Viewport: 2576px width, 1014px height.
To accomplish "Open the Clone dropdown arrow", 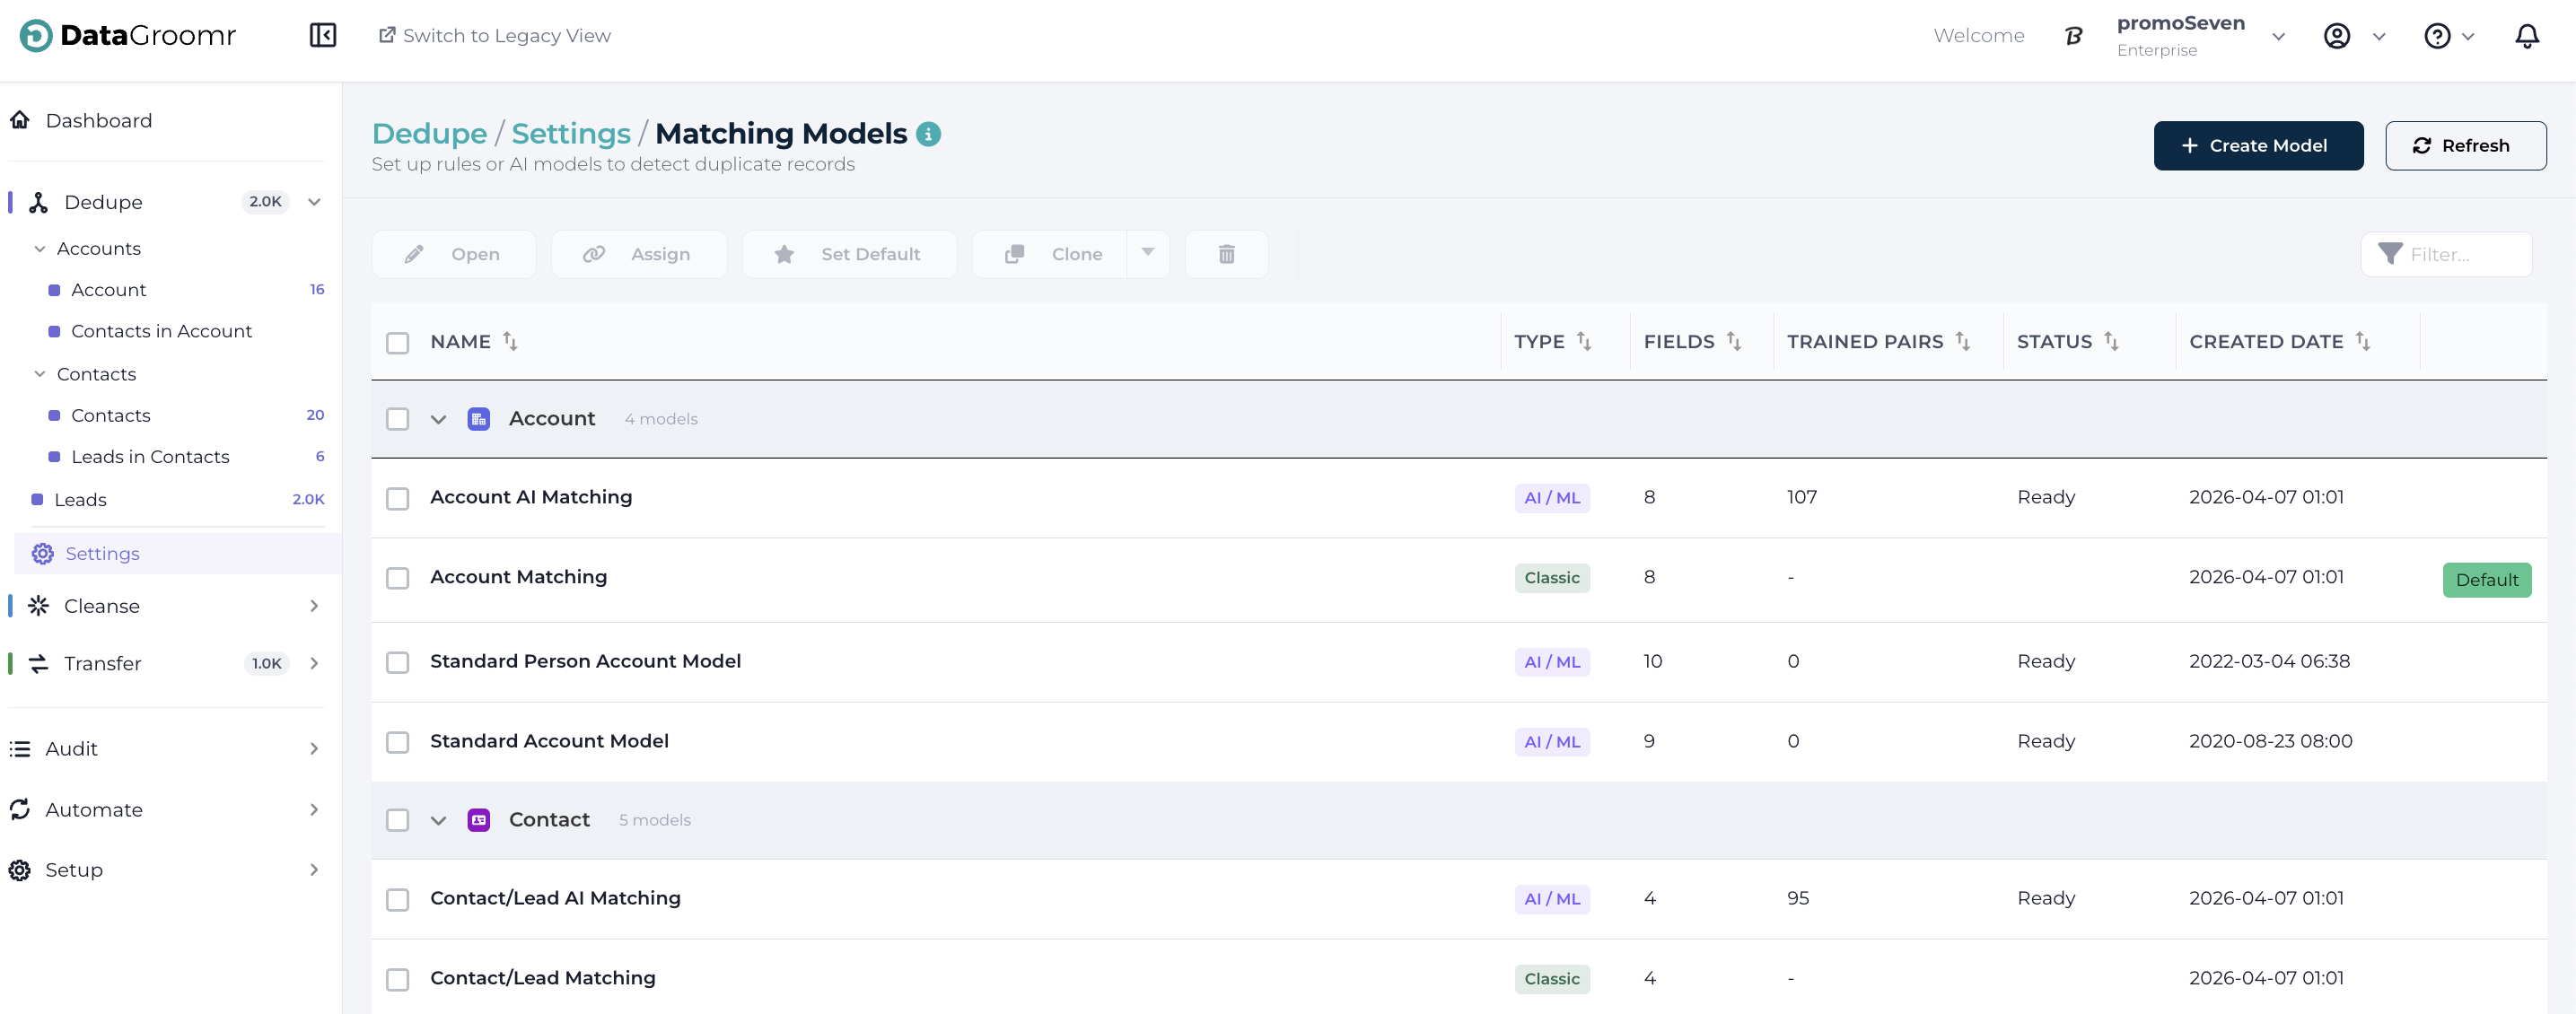I will pyautogui.click(x=1148, y=253).
